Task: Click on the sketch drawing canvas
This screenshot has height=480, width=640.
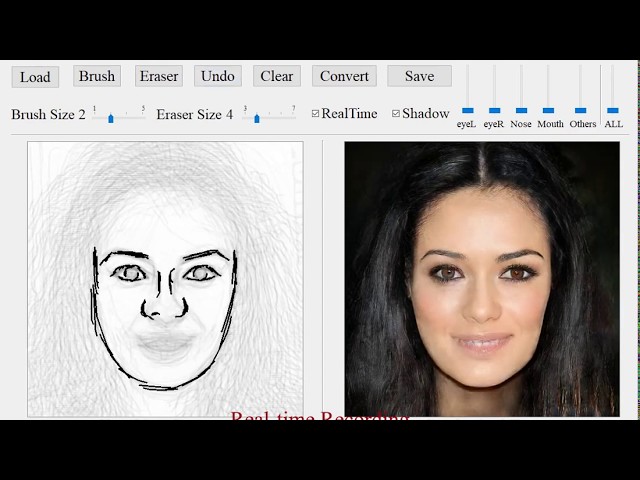Action: pos(165,279)
